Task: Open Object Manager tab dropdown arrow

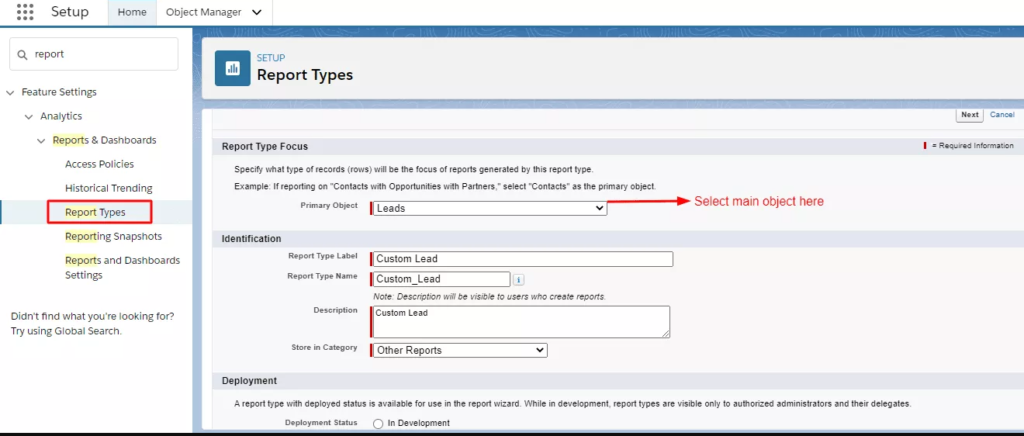Action: (257, 12)
